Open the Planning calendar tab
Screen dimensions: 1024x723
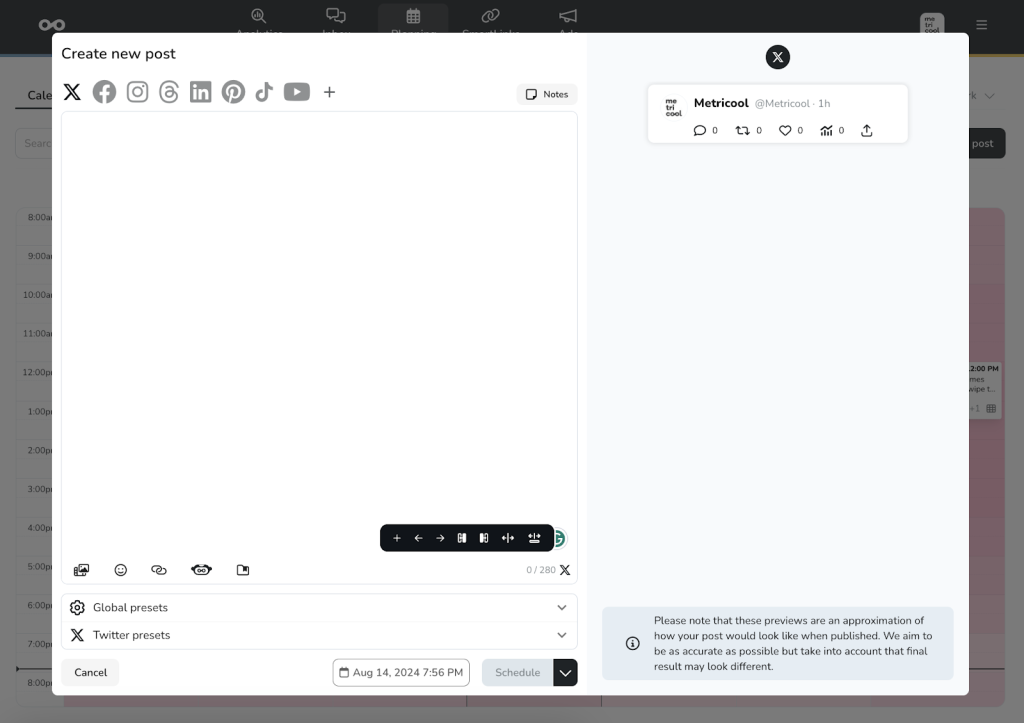tap(413, 20)
